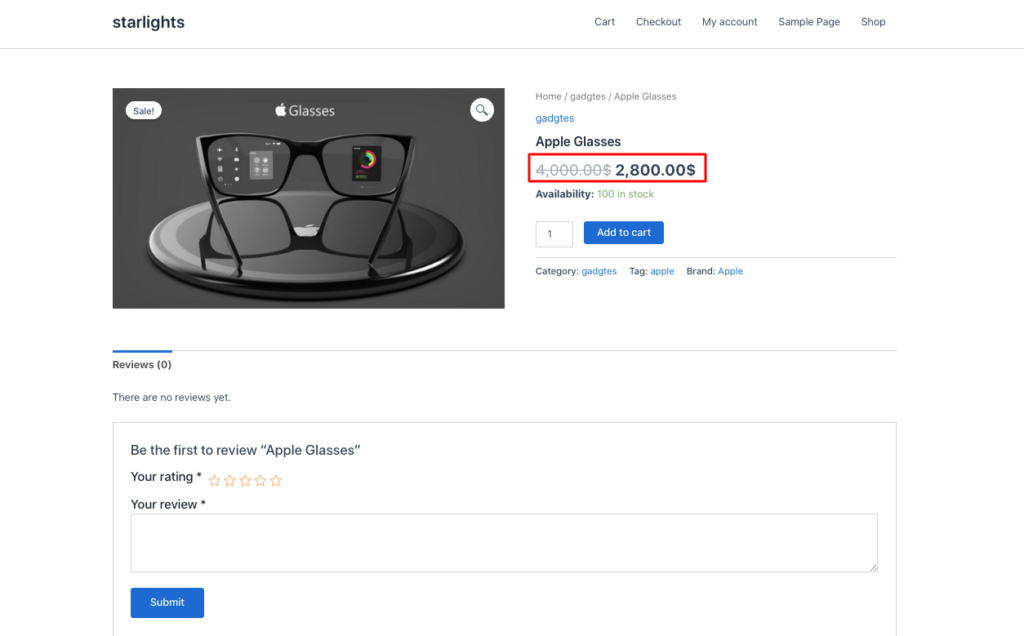Viewport: 1024px width, 636px height.
Task: Give a five-star rating
Action: point(276,480)
